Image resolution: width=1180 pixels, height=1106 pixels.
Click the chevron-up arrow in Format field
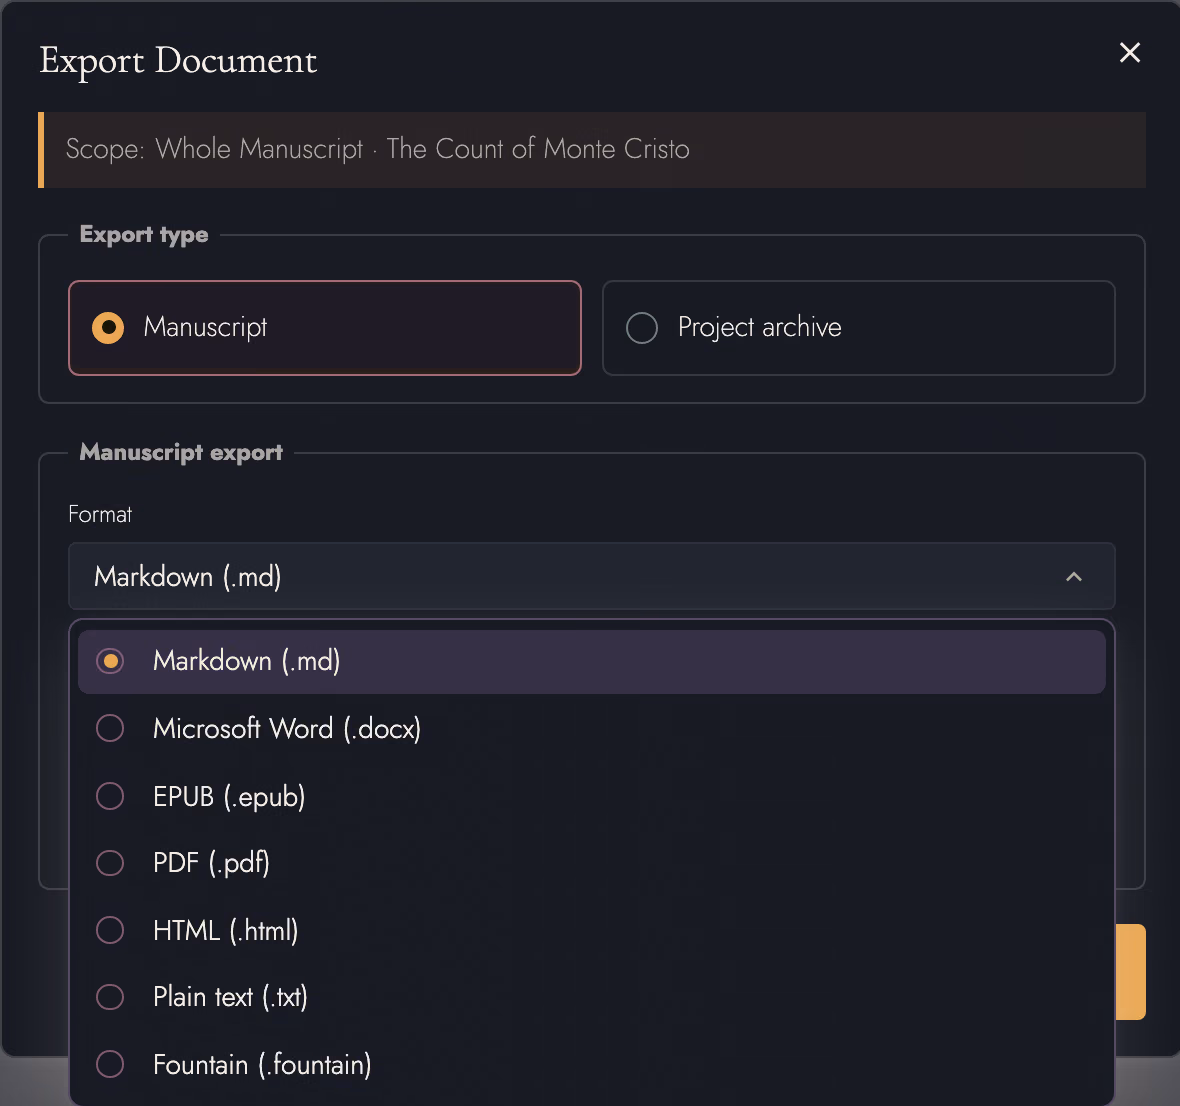(1074, 577)
